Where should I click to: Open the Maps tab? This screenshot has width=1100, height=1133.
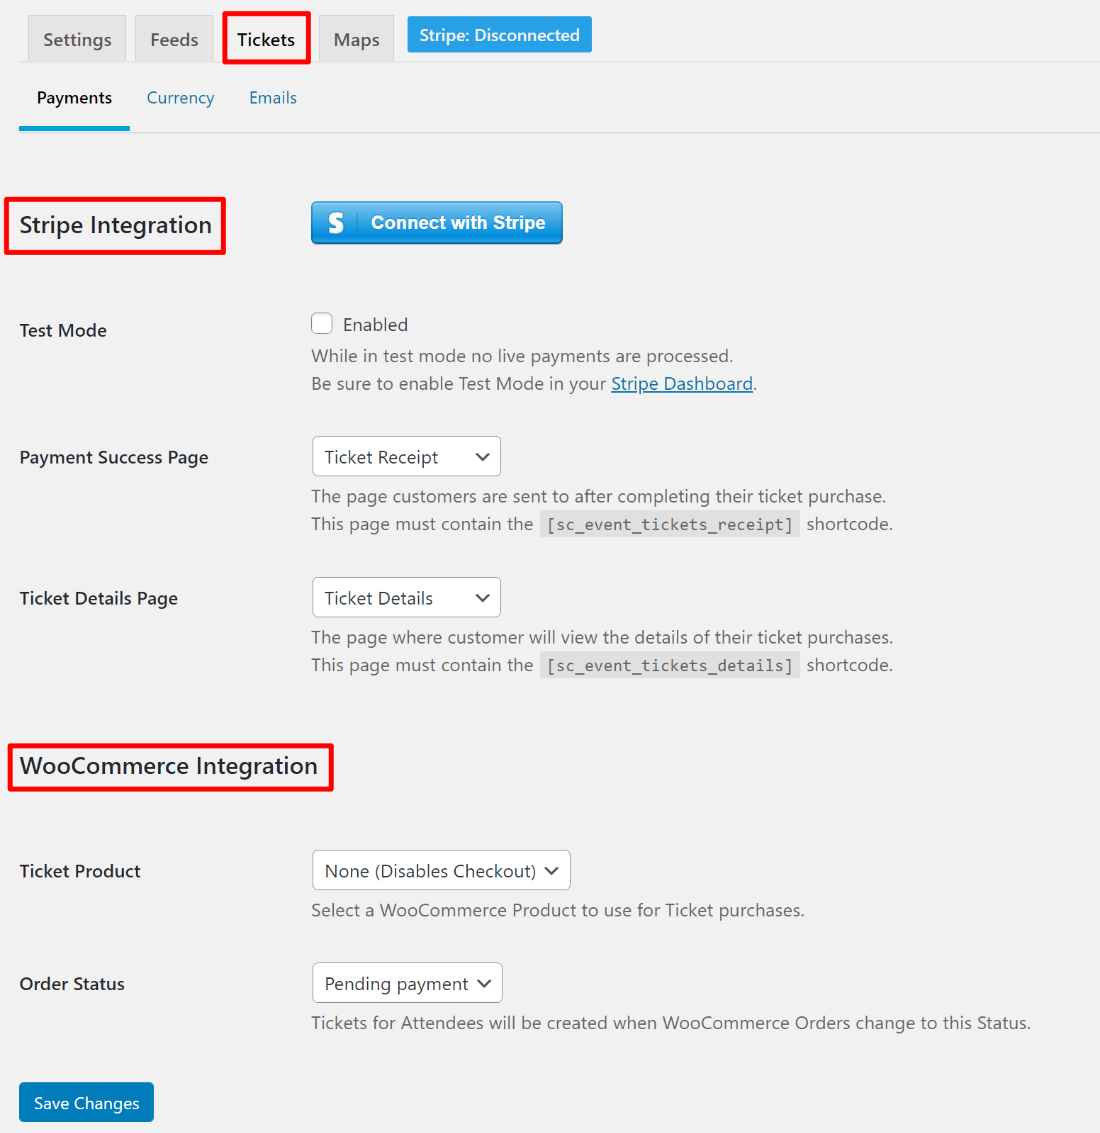[356, 39]
